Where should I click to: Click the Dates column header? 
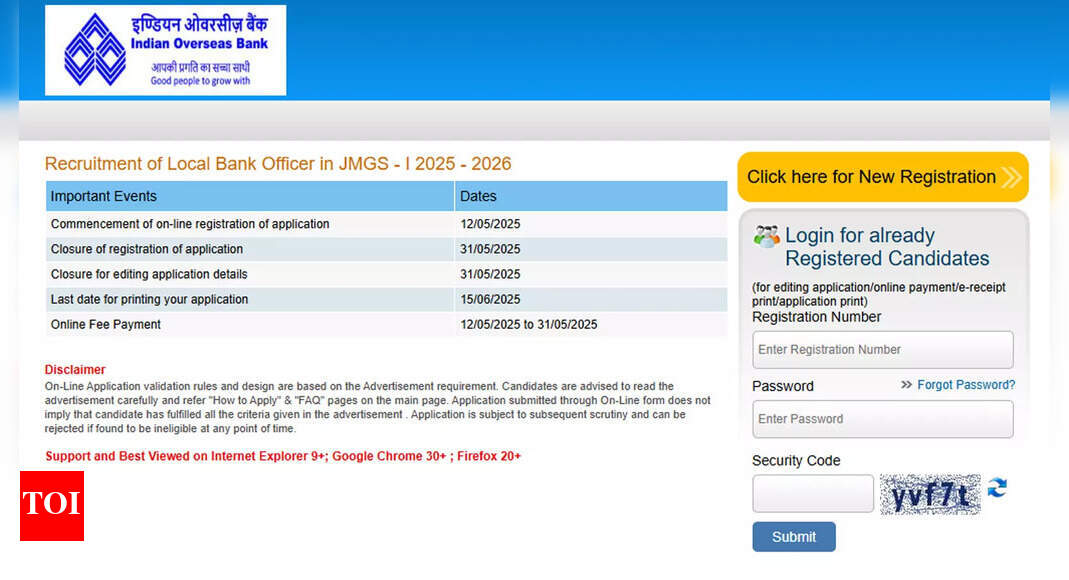590,196
